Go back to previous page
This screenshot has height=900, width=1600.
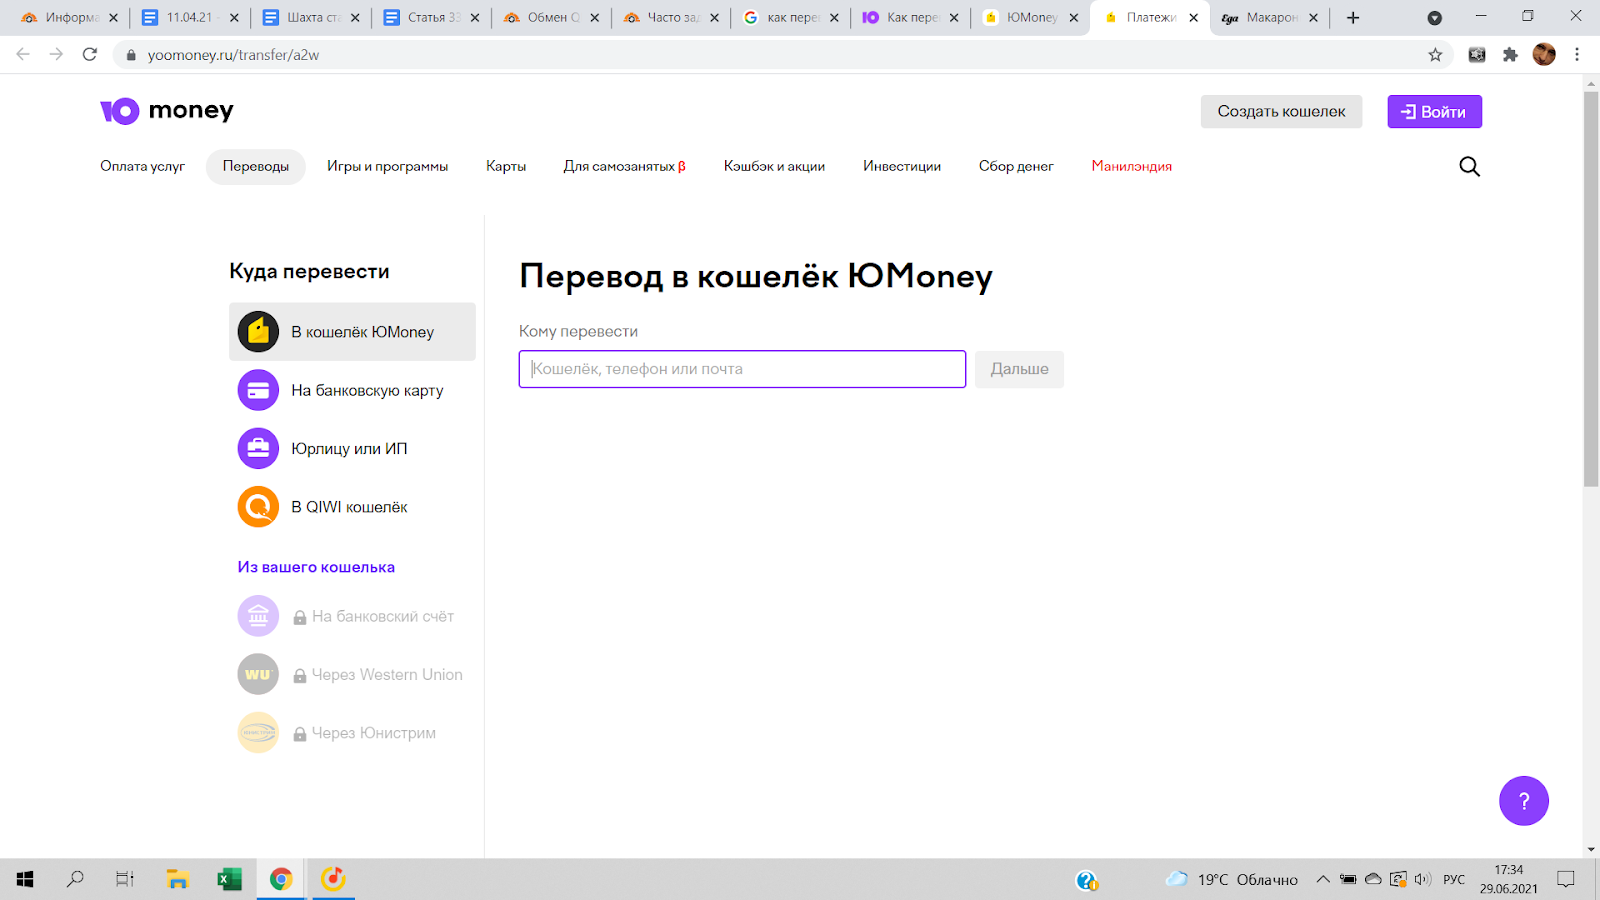[x=23, y=55]
